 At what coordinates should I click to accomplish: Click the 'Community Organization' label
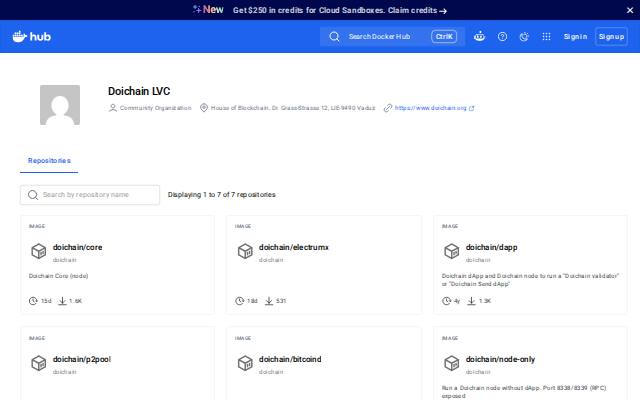point(156,108)
